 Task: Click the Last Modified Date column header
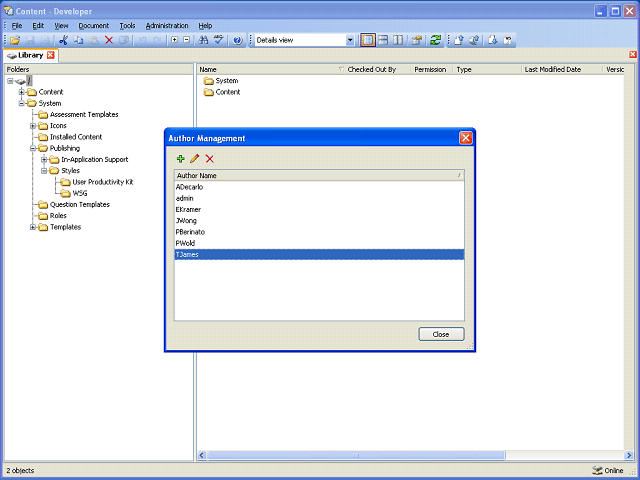pos(562,69)
